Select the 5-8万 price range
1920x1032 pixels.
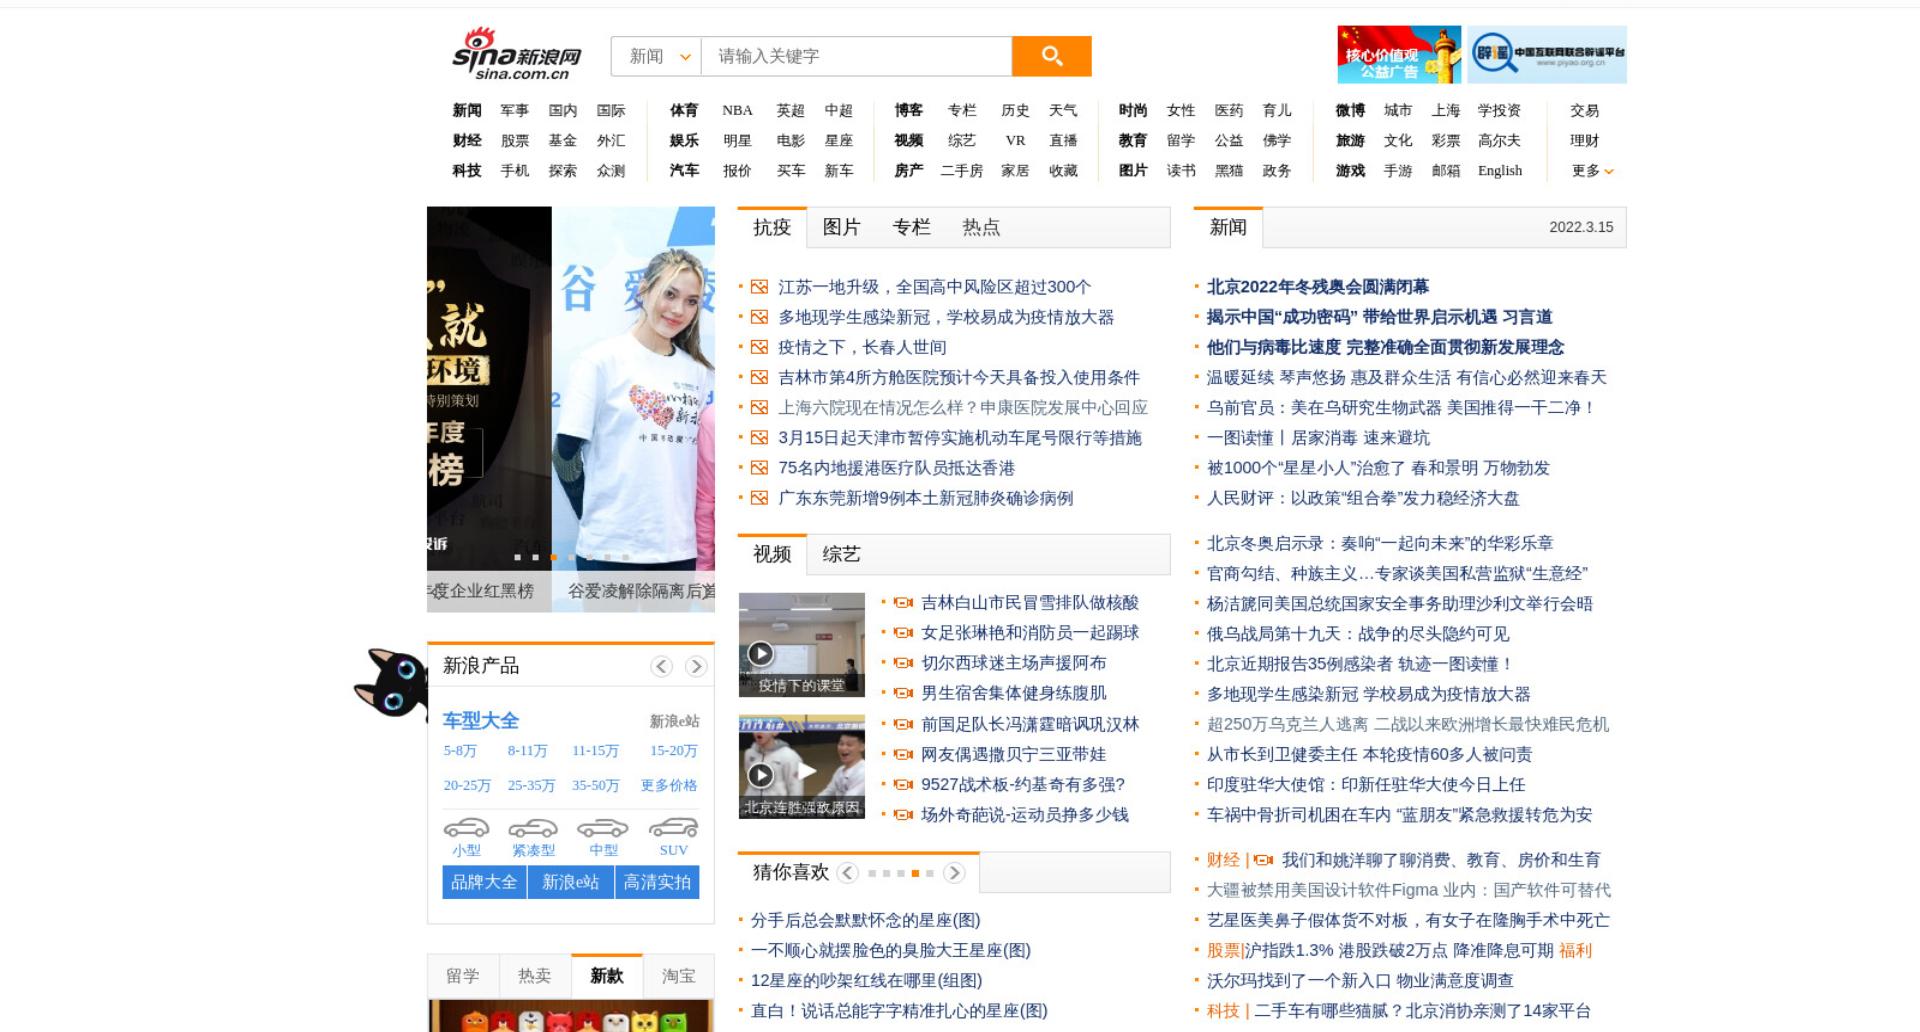pos(460,751)
